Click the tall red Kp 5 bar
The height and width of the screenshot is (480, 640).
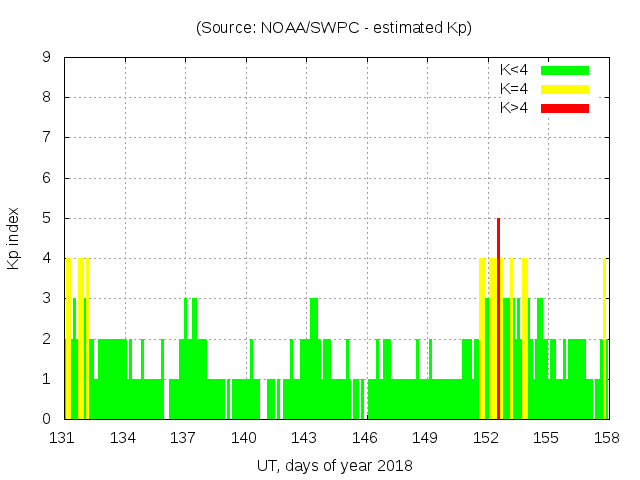point(498,320)
